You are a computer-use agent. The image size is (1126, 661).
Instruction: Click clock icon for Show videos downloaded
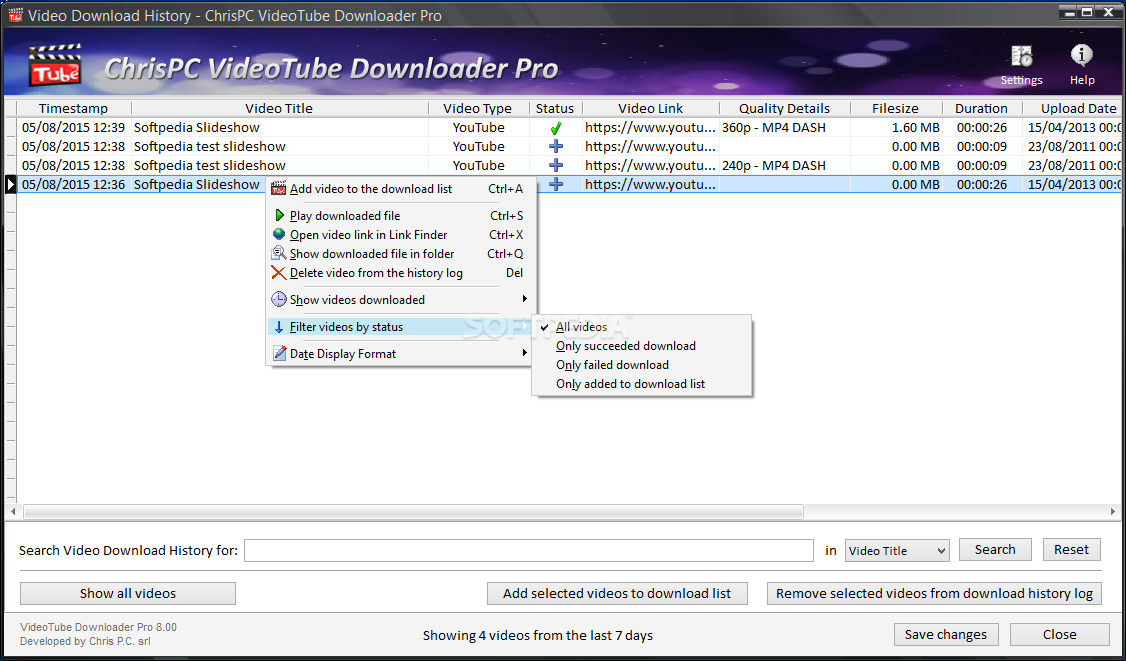click(x=279, y=300)
